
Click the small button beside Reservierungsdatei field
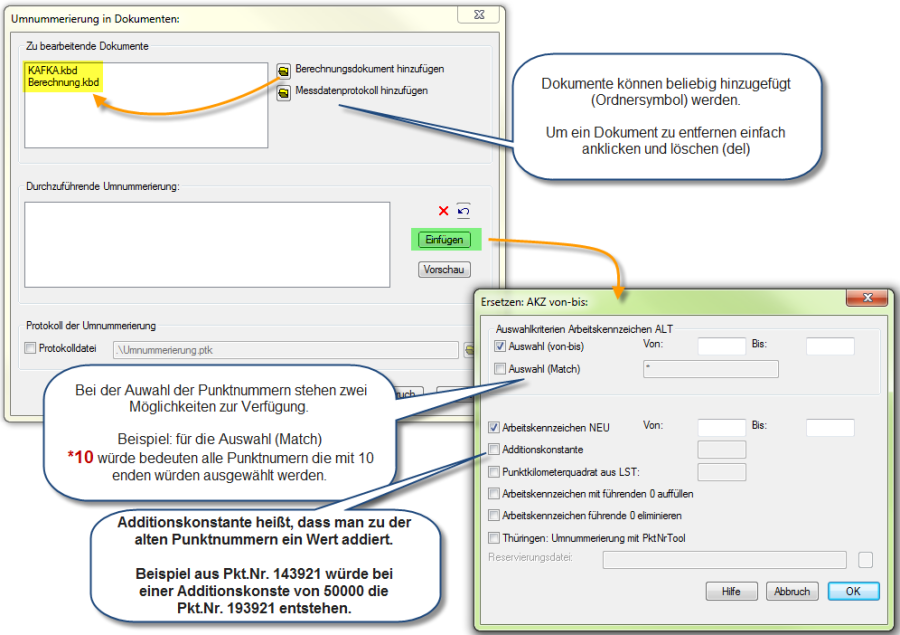pyautogui.click(x=865, y=559)
